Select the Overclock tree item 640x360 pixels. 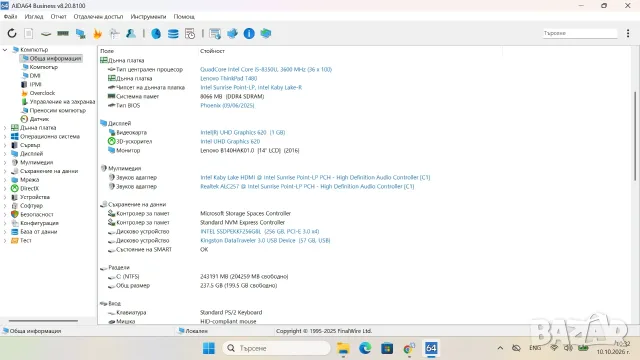click(x=42, y=93)
